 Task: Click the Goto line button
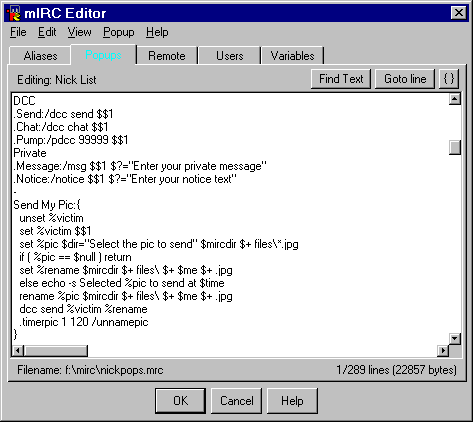[x=405, y=79]
